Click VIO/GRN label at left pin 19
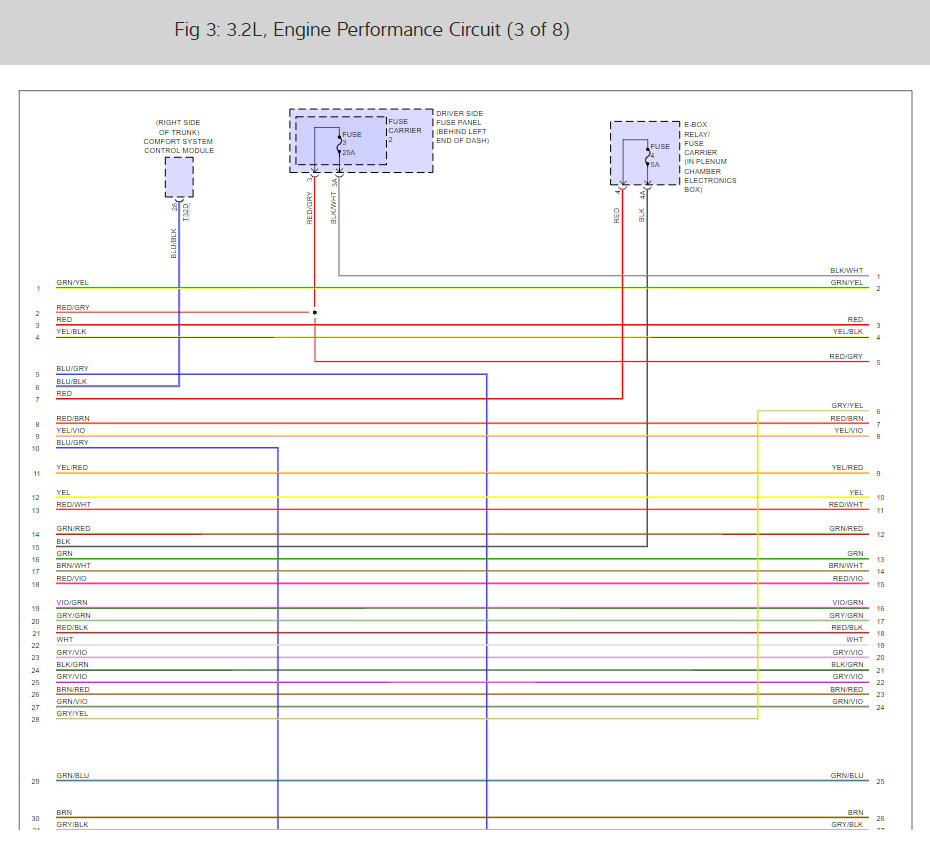 [x=72, y=603]
